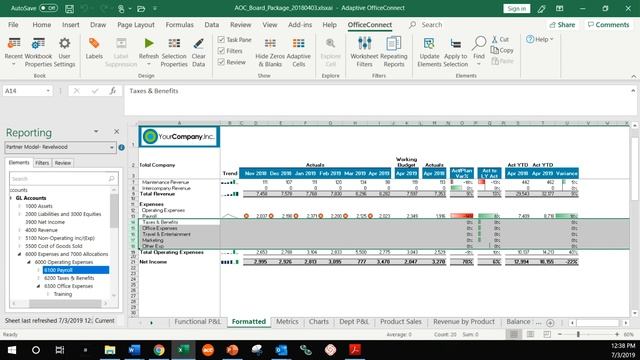The height and width of the screenshot is (360, 640).
Task: Select 4000 Revenue tree item
Action: pos(41,230)
